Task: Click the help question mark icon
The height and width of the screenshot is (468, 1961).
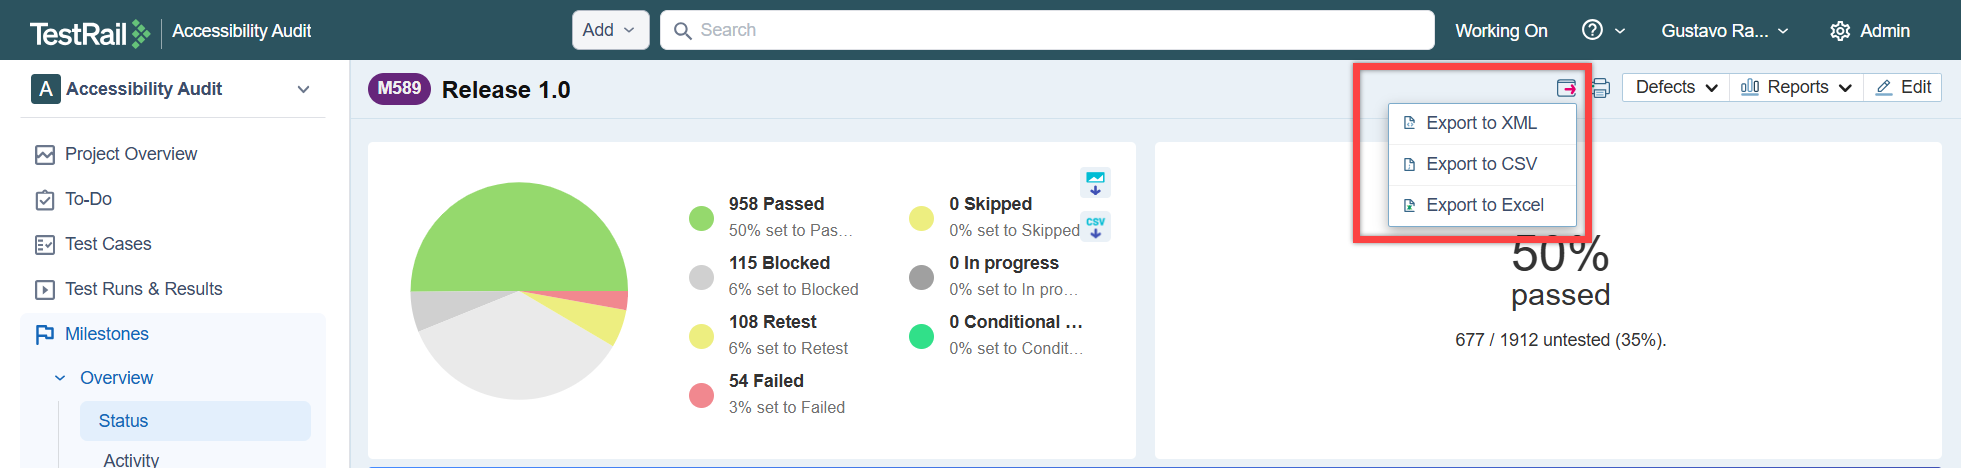Action: [x=1592, y=30]
